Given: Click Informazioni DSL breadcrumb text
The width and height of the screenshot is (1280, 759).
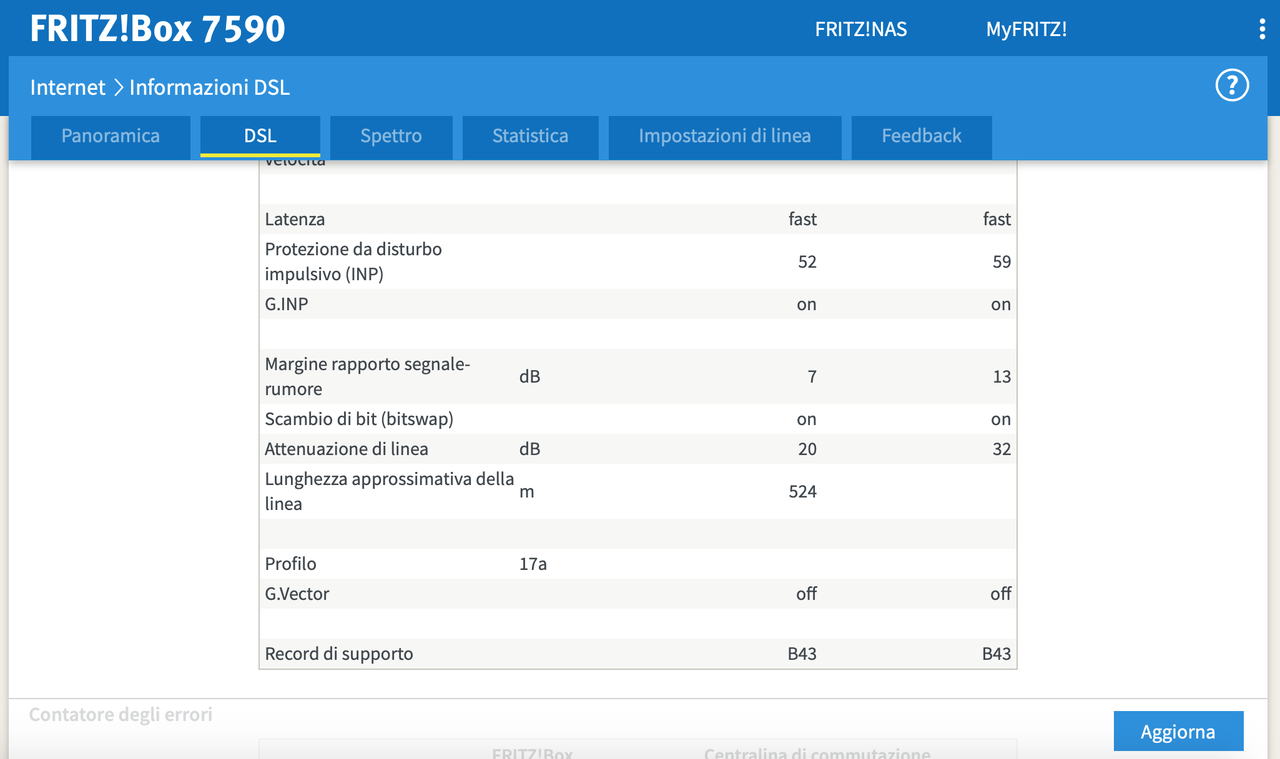Looking at the screenshot, I should [209, 87].
